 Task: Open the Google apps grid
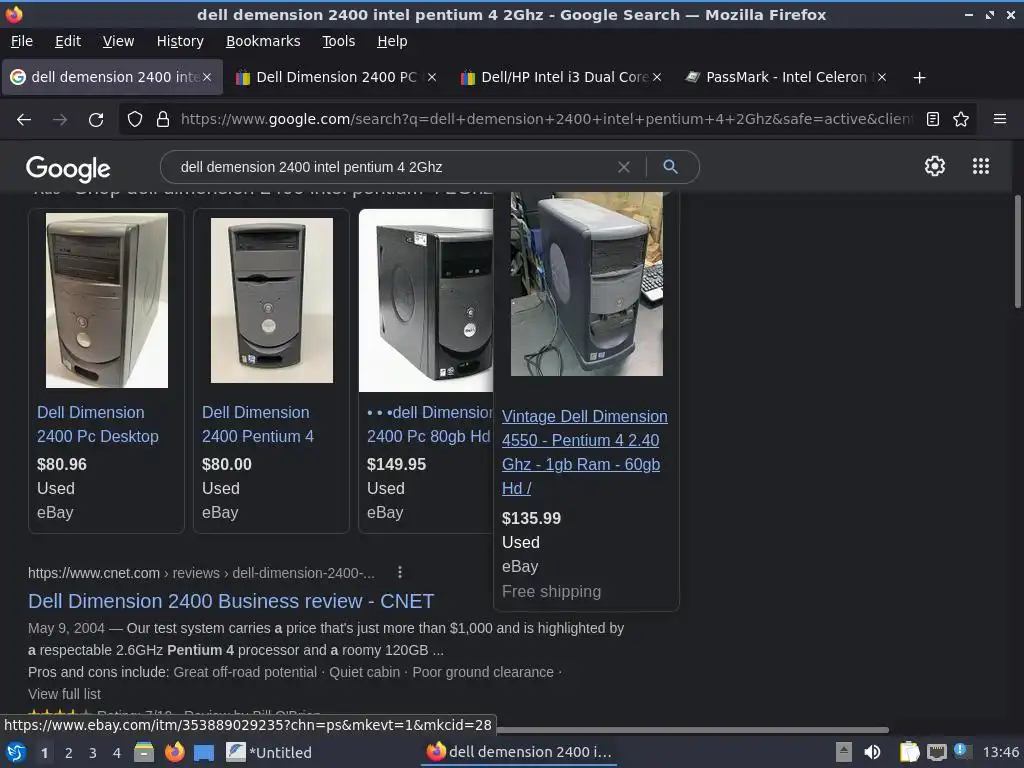click(980, 166)
